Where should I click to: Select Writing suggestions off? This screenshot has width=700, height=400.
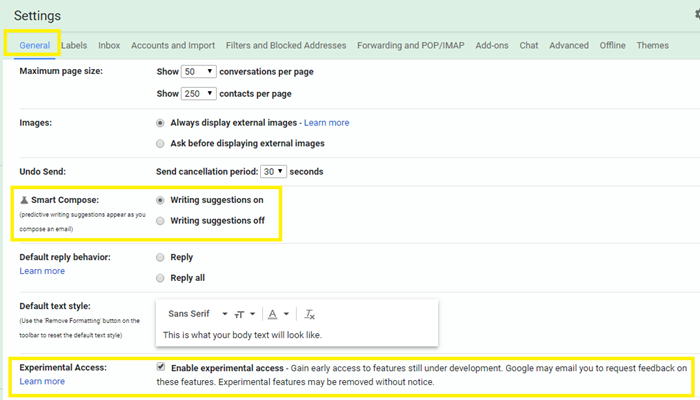161,221
